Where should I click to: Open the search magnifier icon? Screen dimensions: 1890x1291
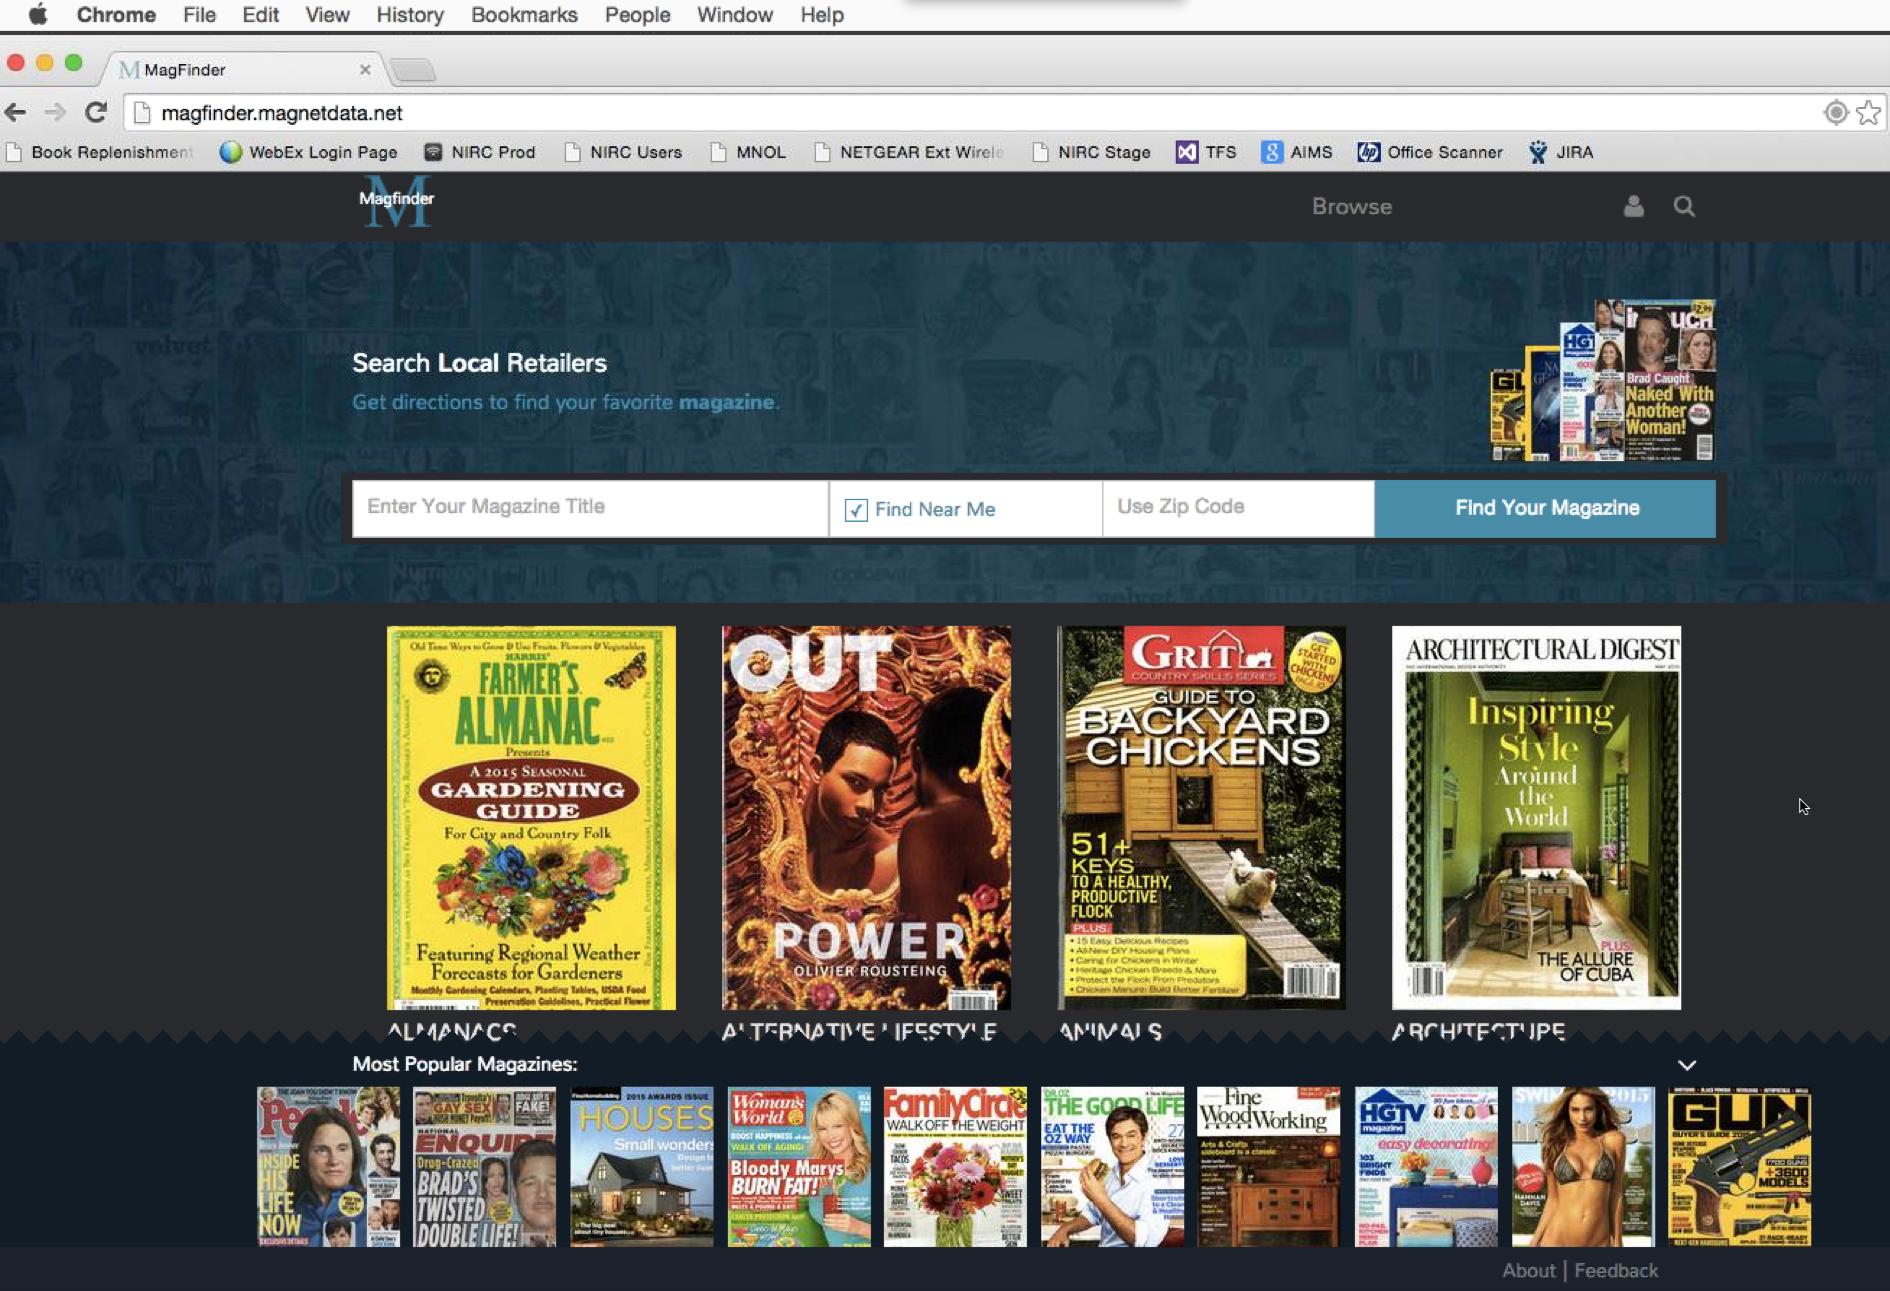click(1684, 206)
